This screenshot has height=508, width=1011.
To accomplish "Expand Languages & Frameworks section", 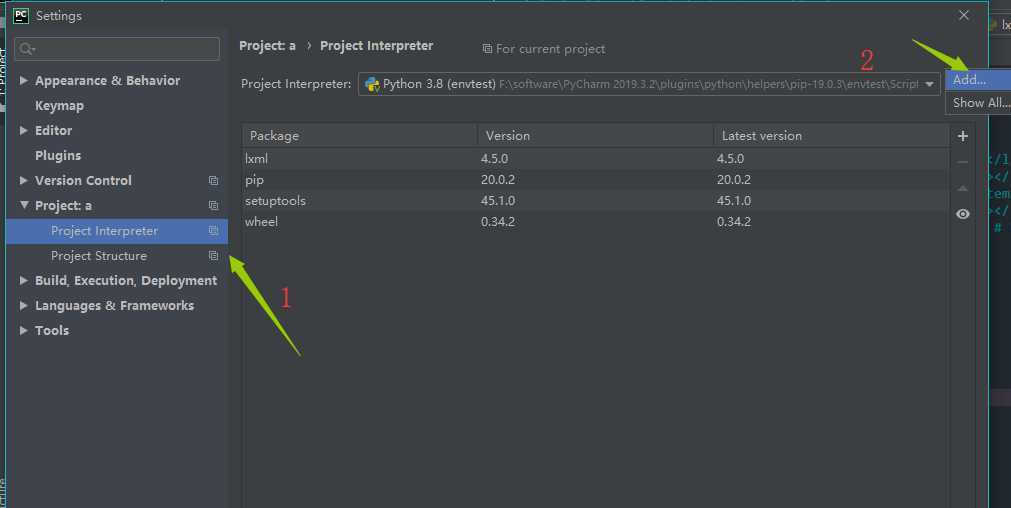I will [x=24, y=306].
